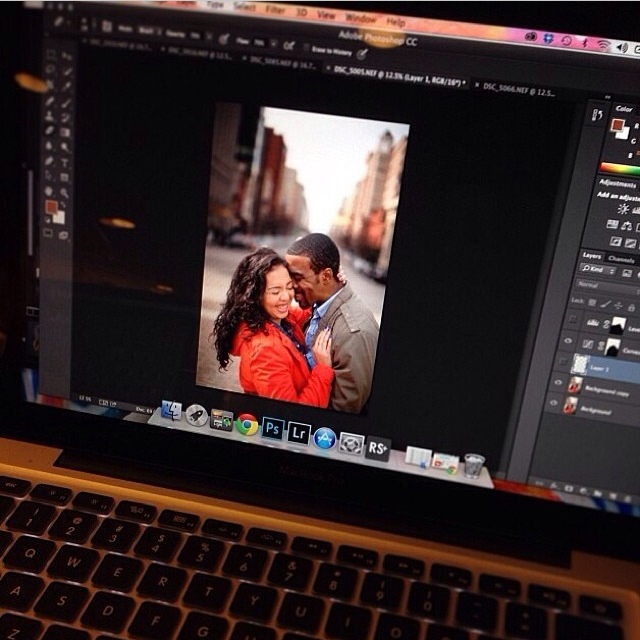Open Lightroom from the Dock
Viewport: 640px width, 640px height.
pos(299,433)
